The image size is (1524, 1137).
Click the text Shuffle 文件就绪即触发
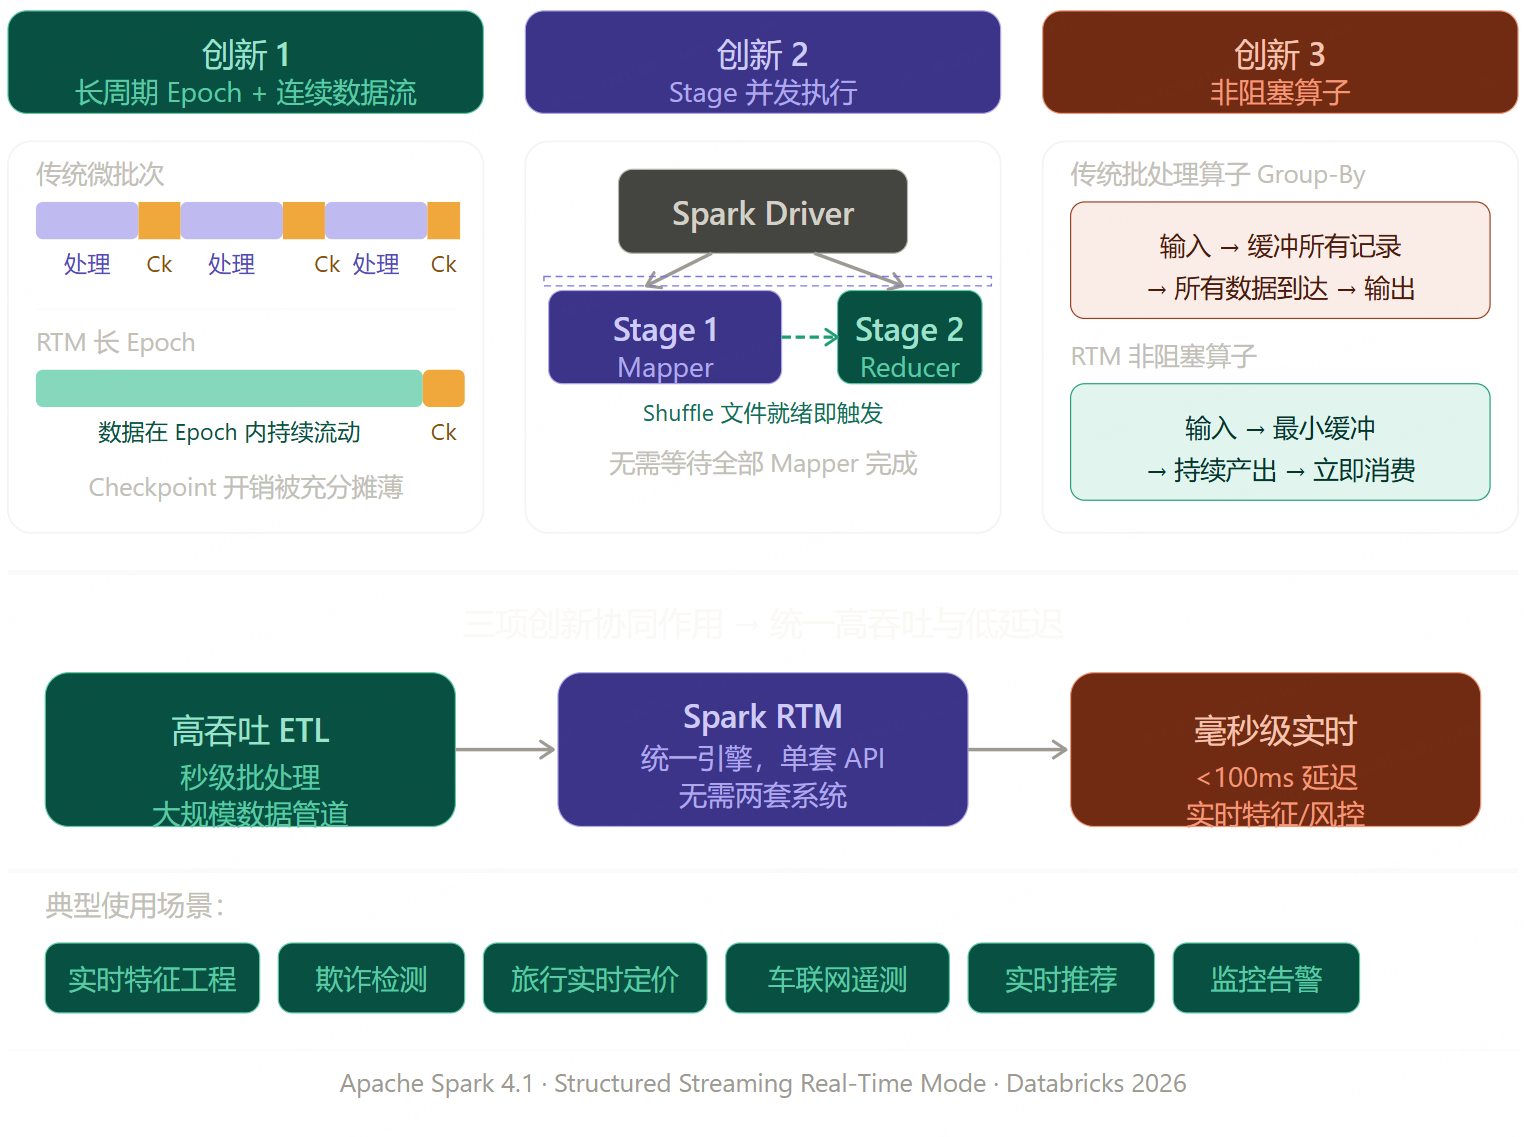pos(763,413)
